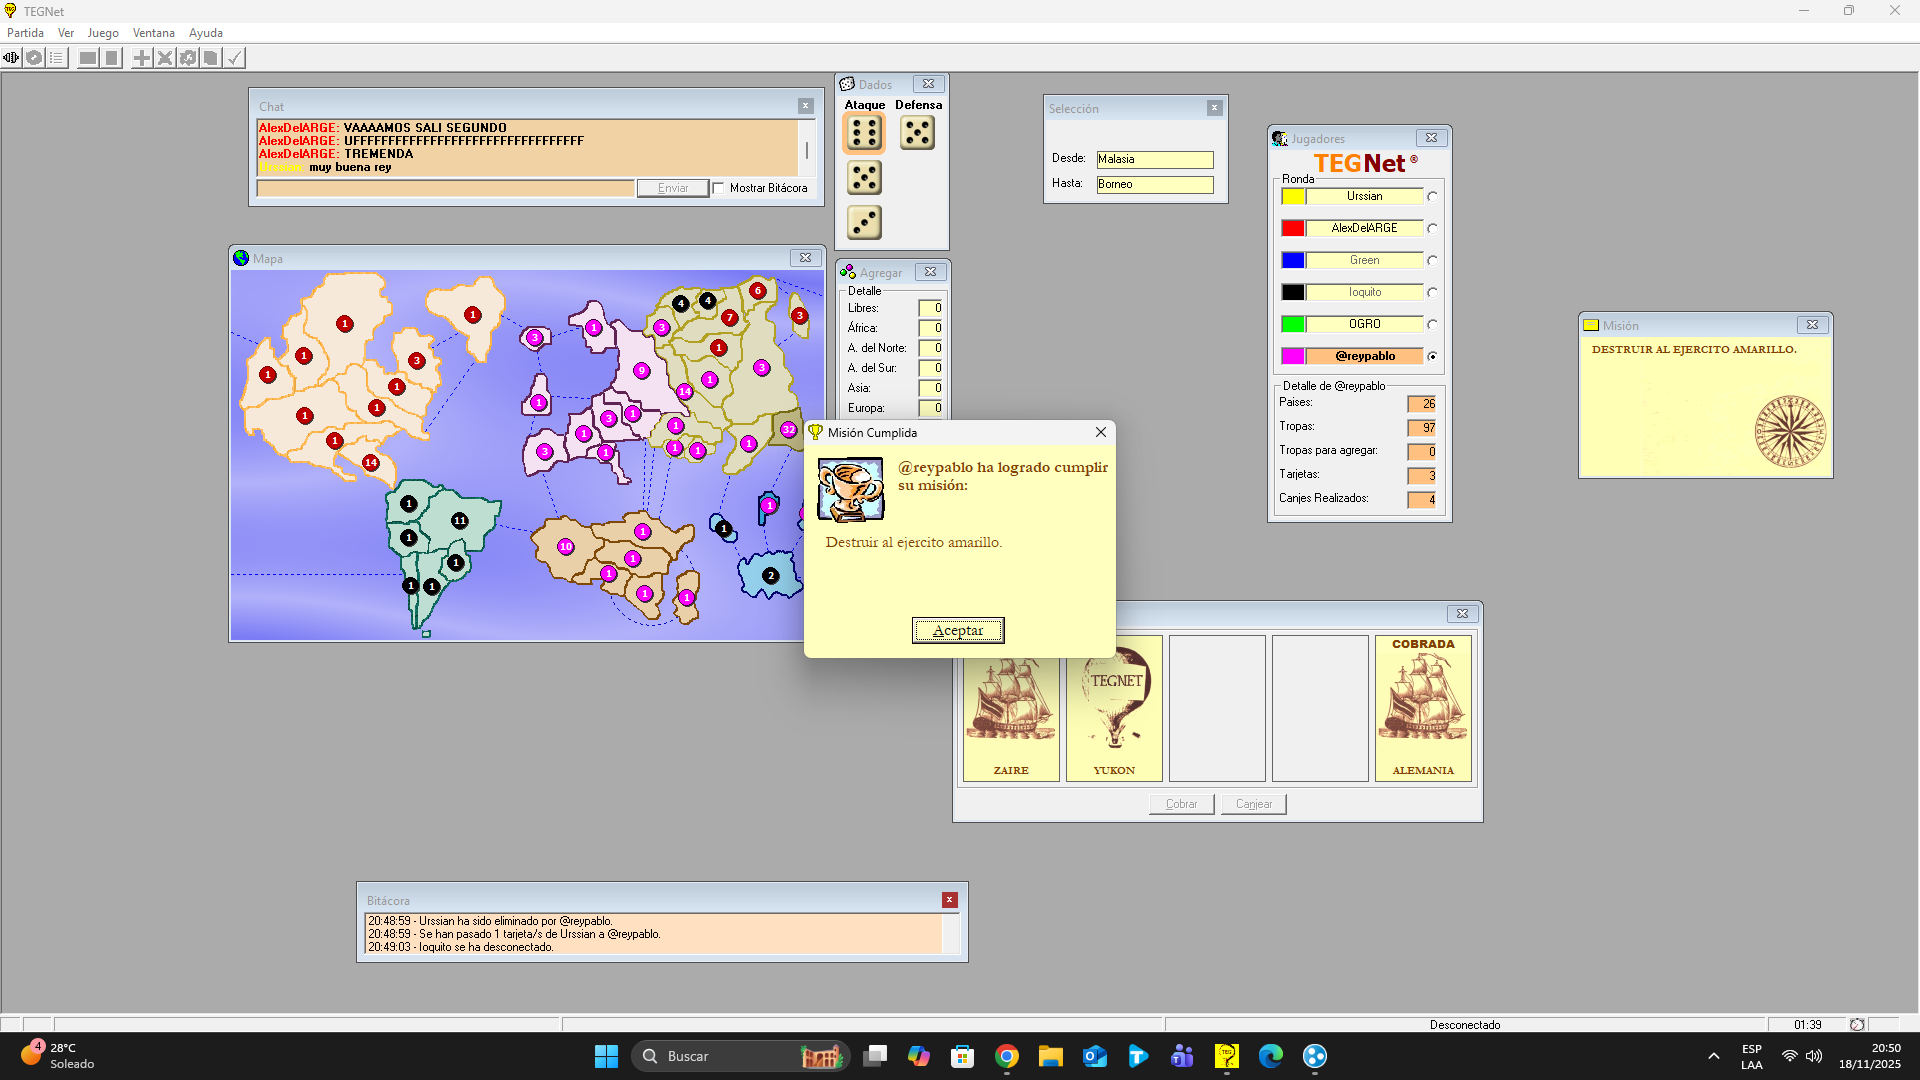Click the red AlexDelARGE color swatch
The height and width of the screenshot is (1080, 1920).
(1293, 229)
